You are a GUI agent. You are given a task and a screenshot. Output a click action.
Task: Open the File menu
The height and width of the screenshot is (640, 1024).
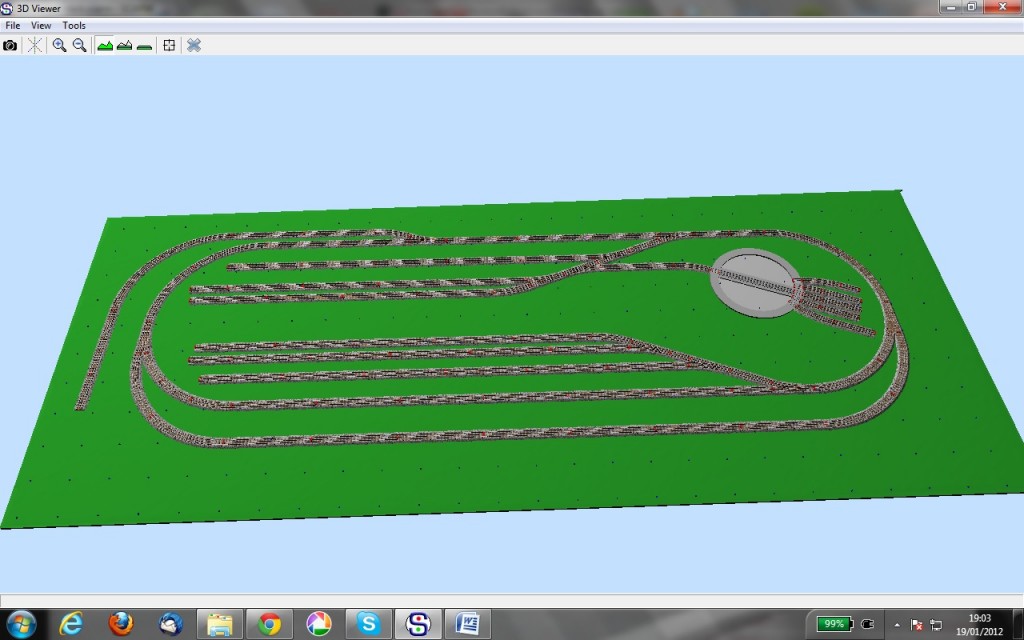pos(13,25)
